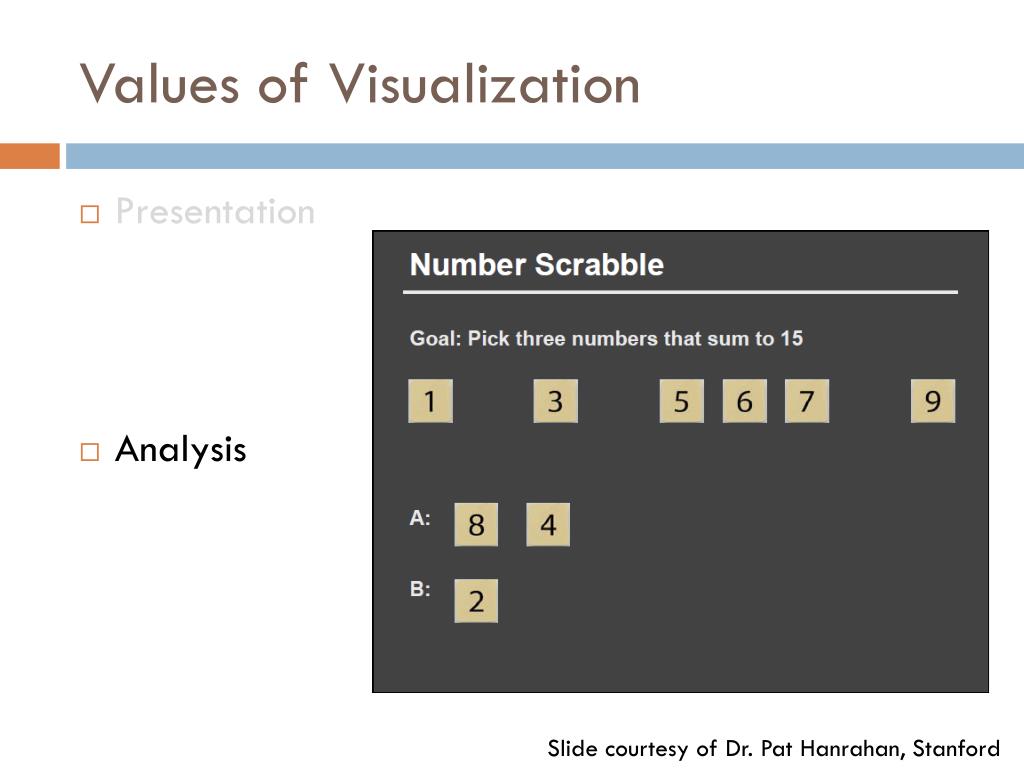Click the A: player label
The width and height of the screenshot is (1024, 768).
[420, 518]
